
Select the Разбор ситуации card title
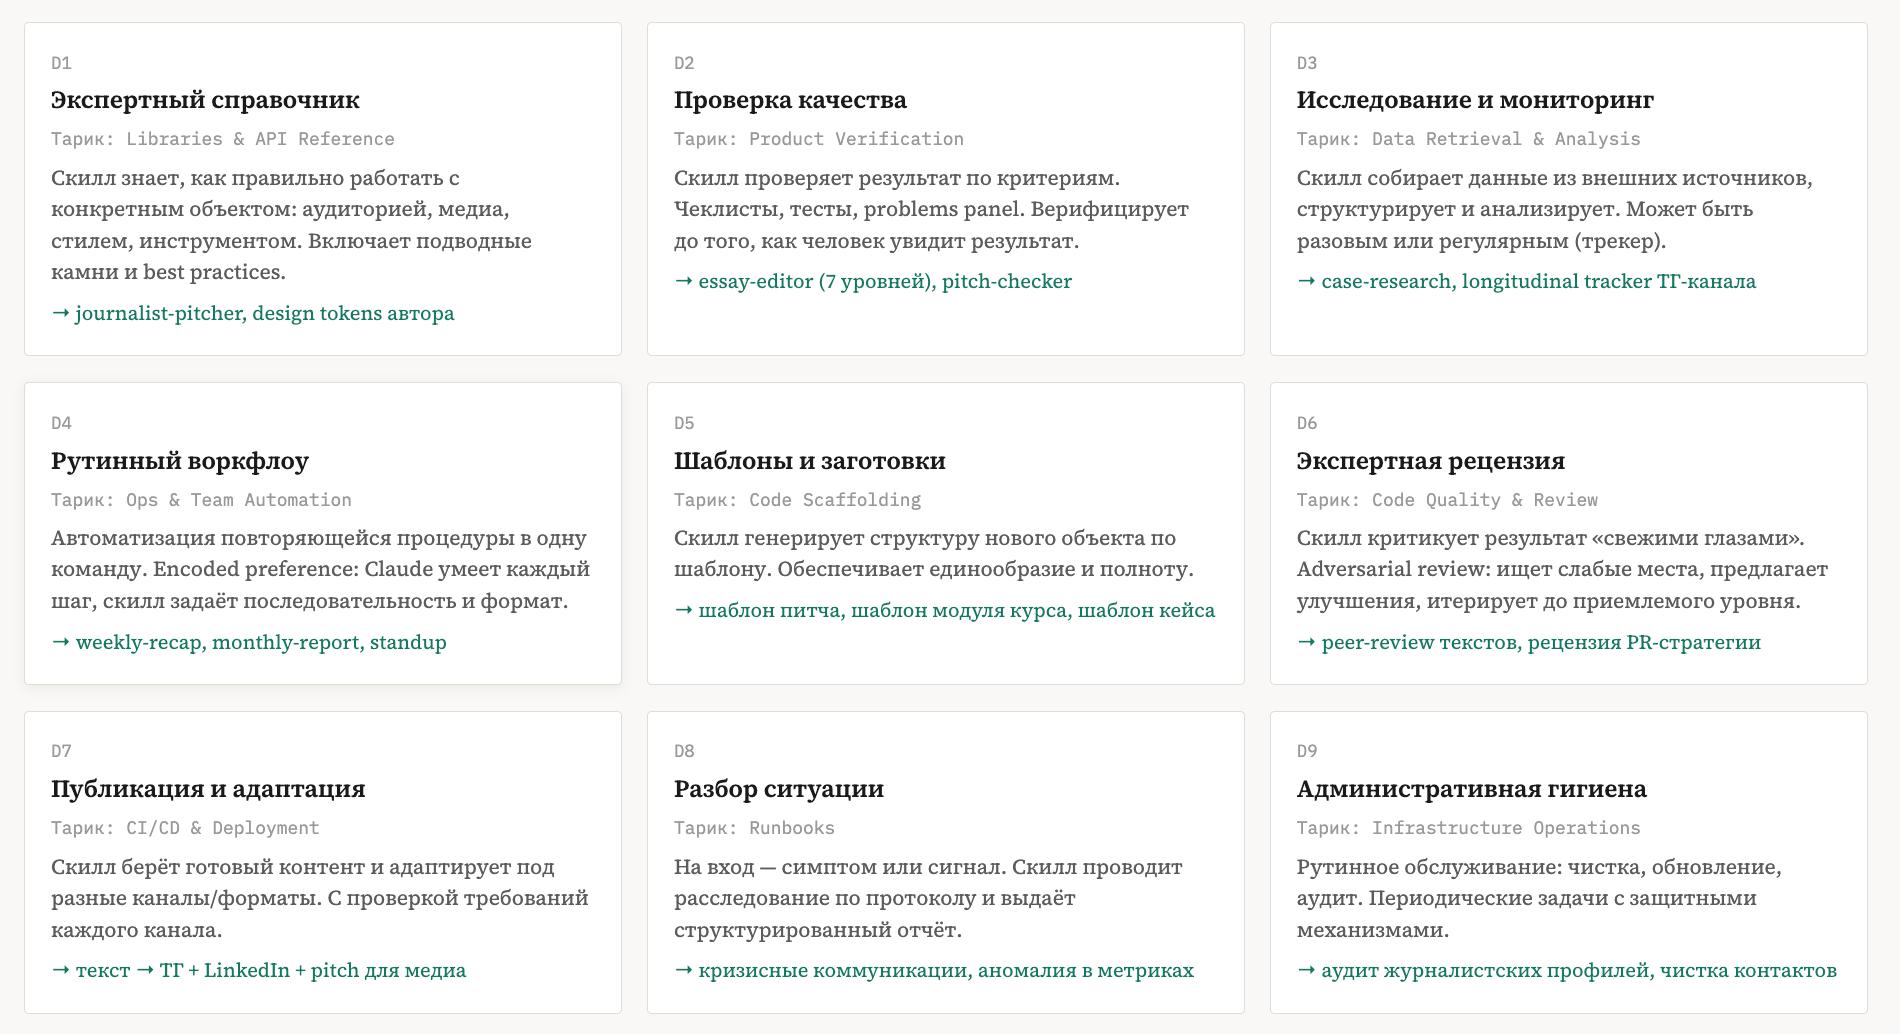[x=779, y=789]
